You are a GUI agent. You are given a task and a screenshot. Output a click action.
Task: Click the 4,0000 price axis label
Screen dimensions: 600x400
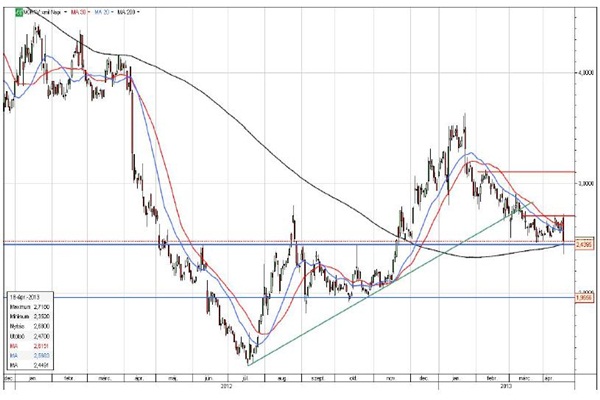(584, 72)
